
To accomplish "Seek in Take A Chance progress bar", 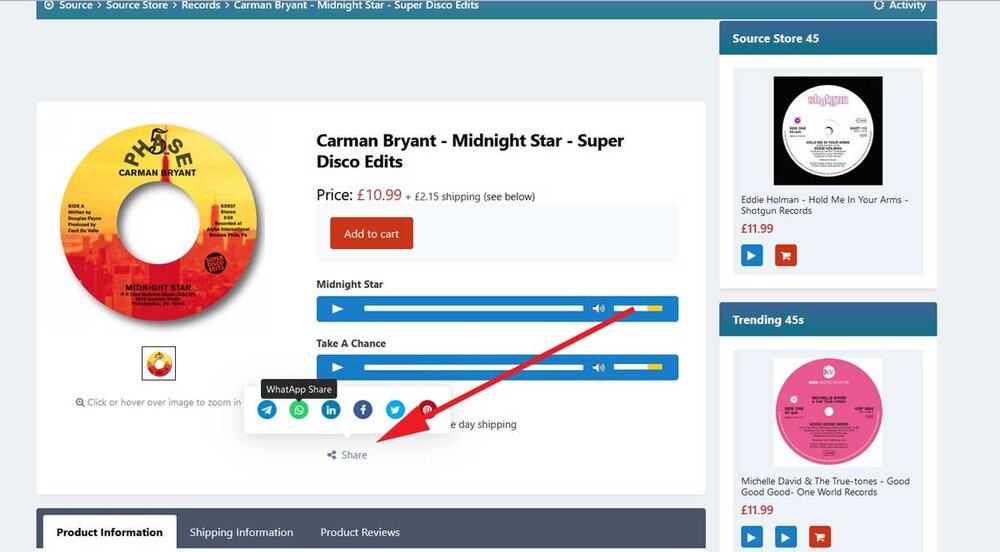I will (x=473, y=367).
